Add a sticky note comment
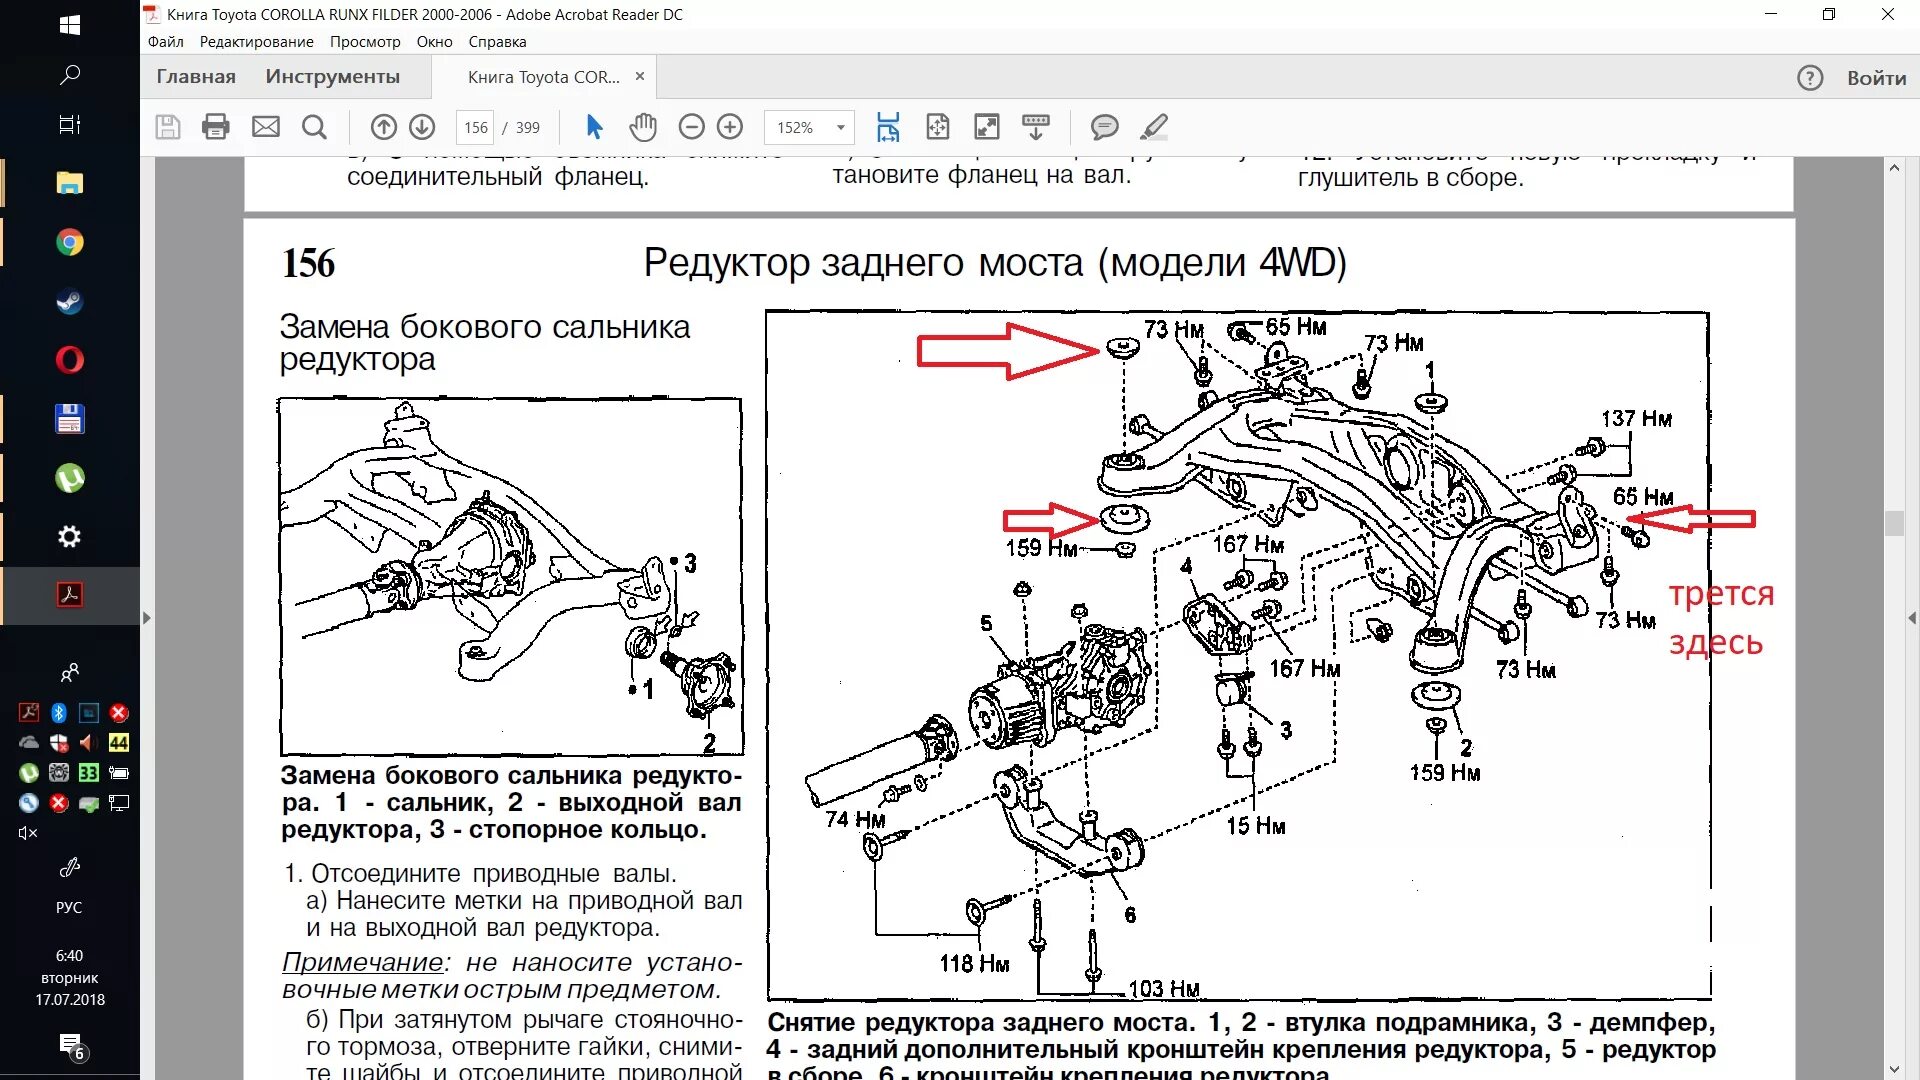The image size is (1920, 1080). pos(1104,127)
